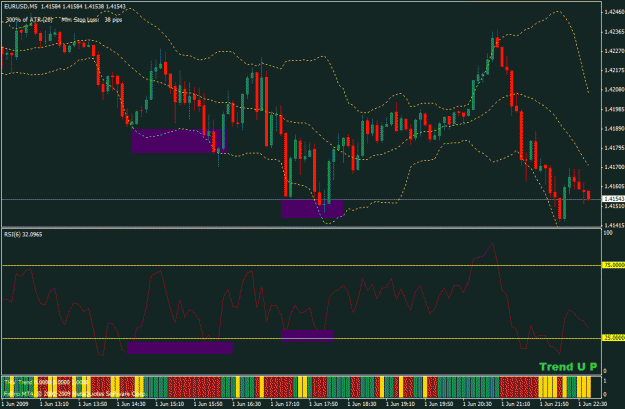Click the '1 Jun 19:10' time axis label
Image resolution: width=625 pixels, height=409 pixels.
pyautogui.click(x=401, y=404)
